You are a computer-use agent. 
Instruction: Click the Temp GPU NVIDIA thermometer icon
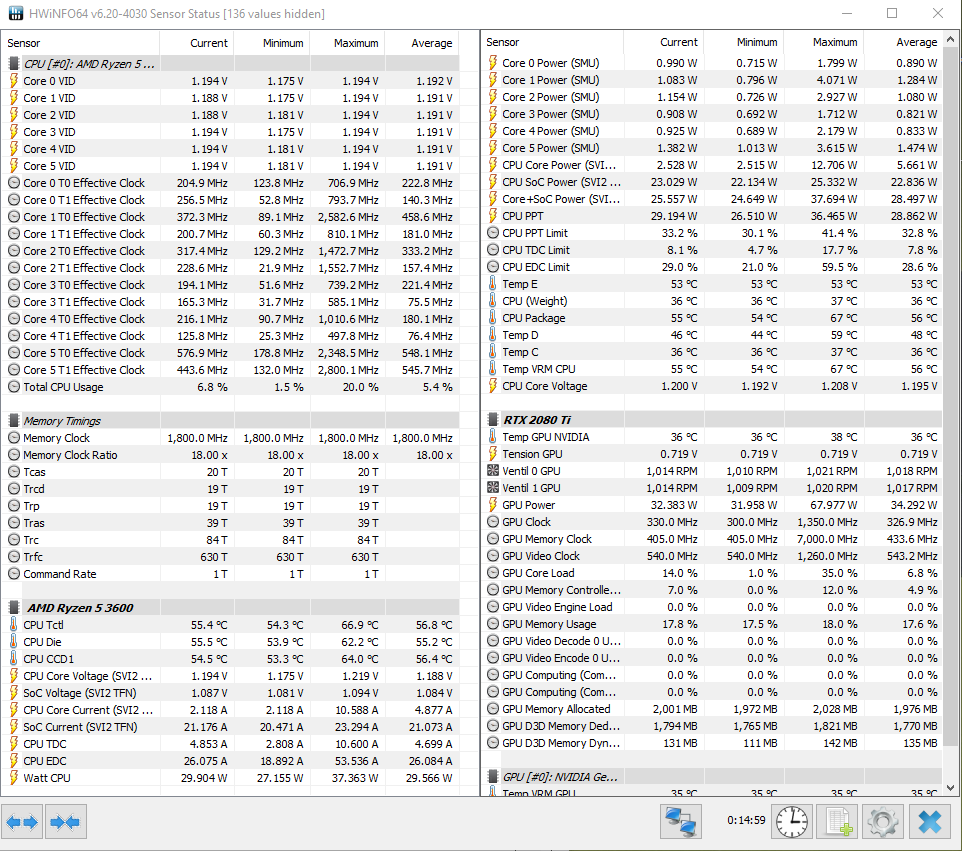click(493, 437)
